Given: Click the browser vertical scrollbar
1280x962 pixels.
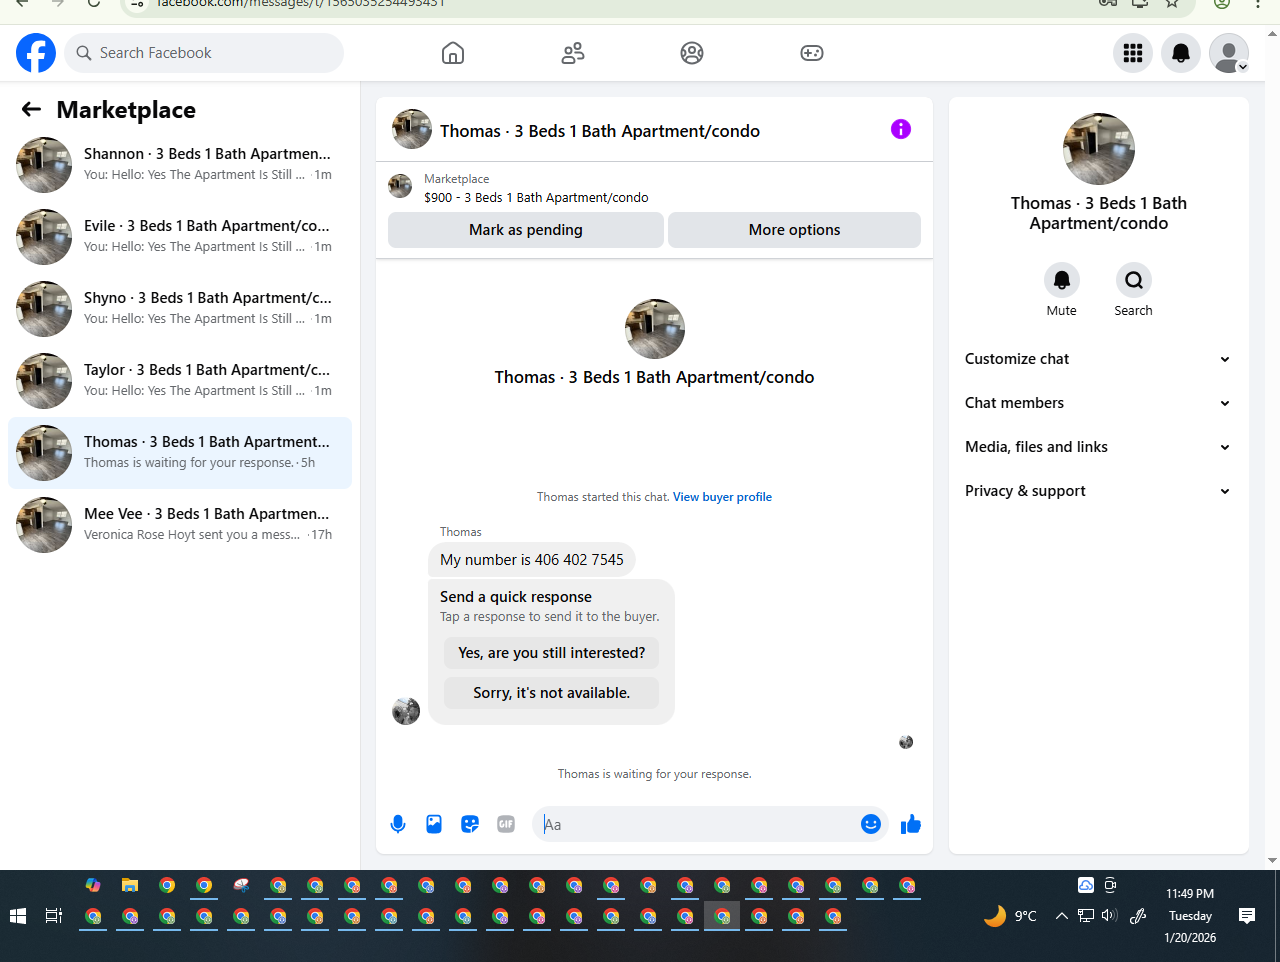Looking at the screenshot, I should pyautogui.click(x=1272, y=445).
